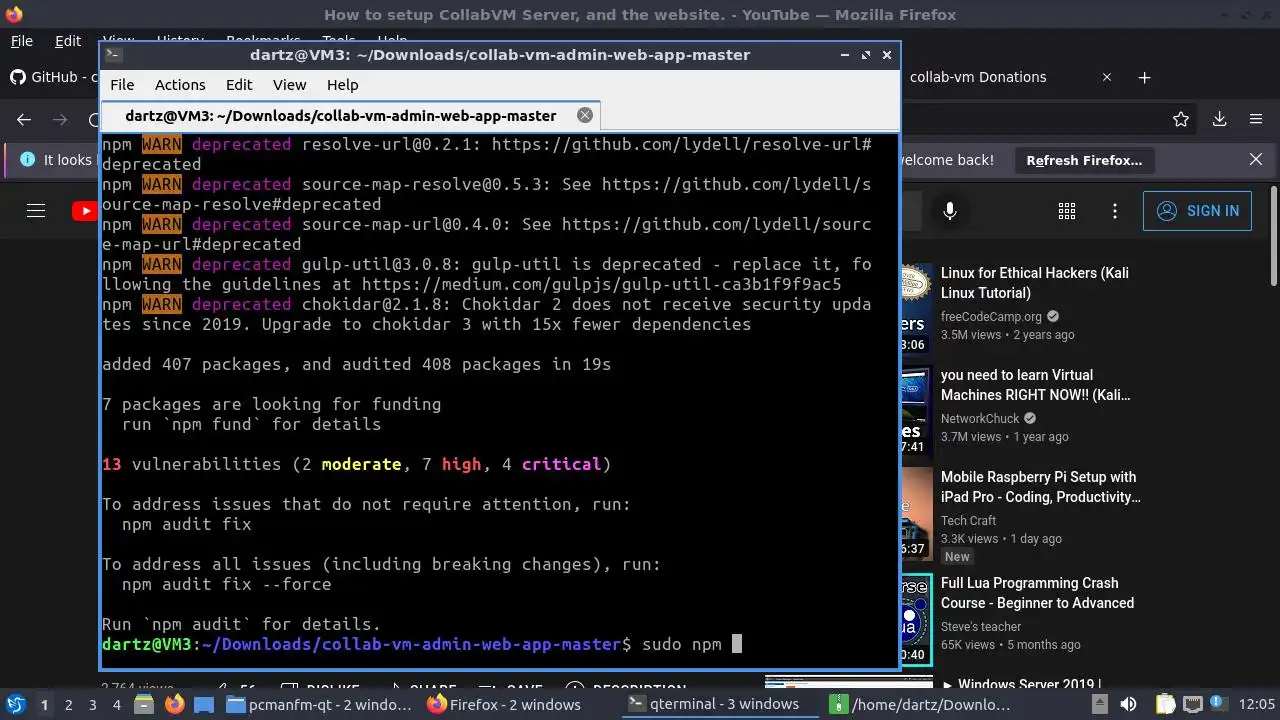This screenshot has height=720, width=1280.
Task: Close the terminal tab with its X icon
Action: pos(585,115)
